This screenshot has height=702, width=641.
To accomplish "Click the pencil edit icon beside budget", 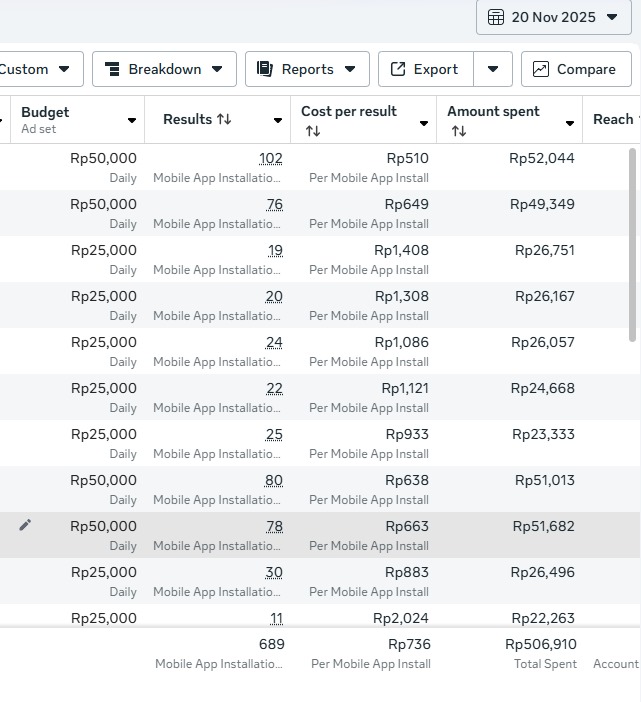I will coord(25,525).
